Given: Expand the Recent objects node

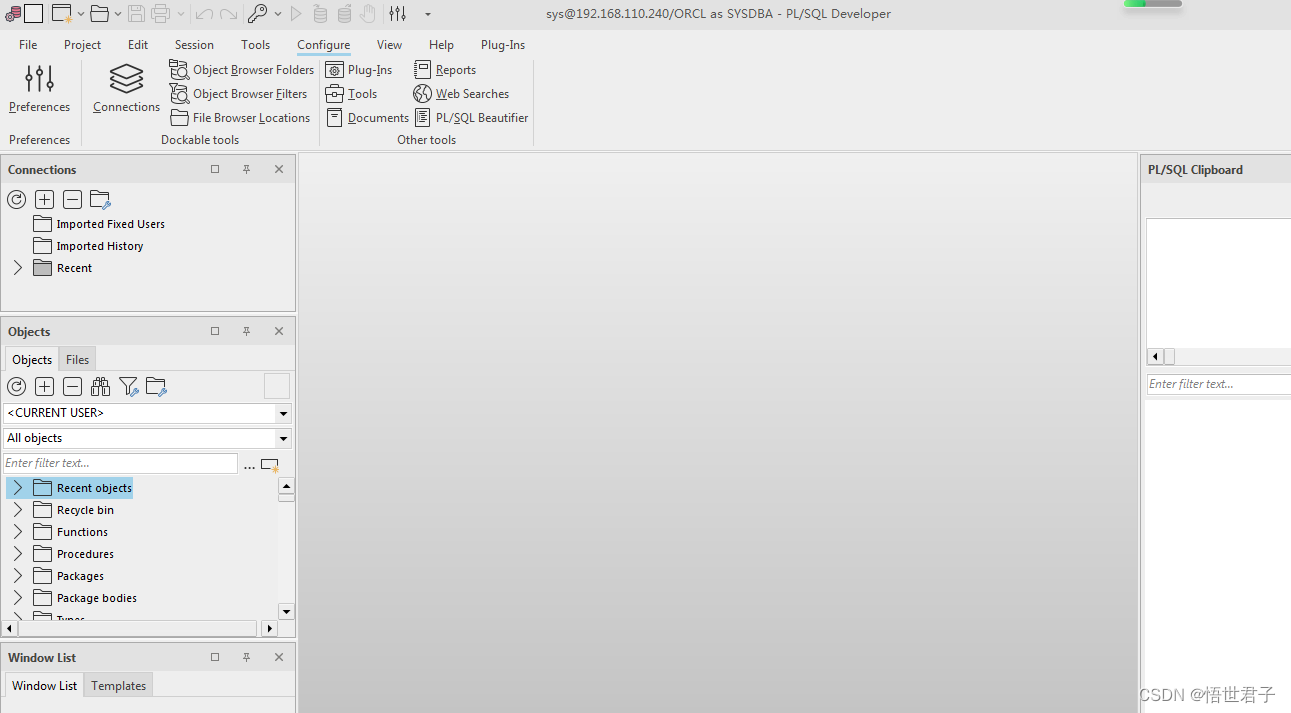Looking at the screenshot, I should (x=17, y=488).
